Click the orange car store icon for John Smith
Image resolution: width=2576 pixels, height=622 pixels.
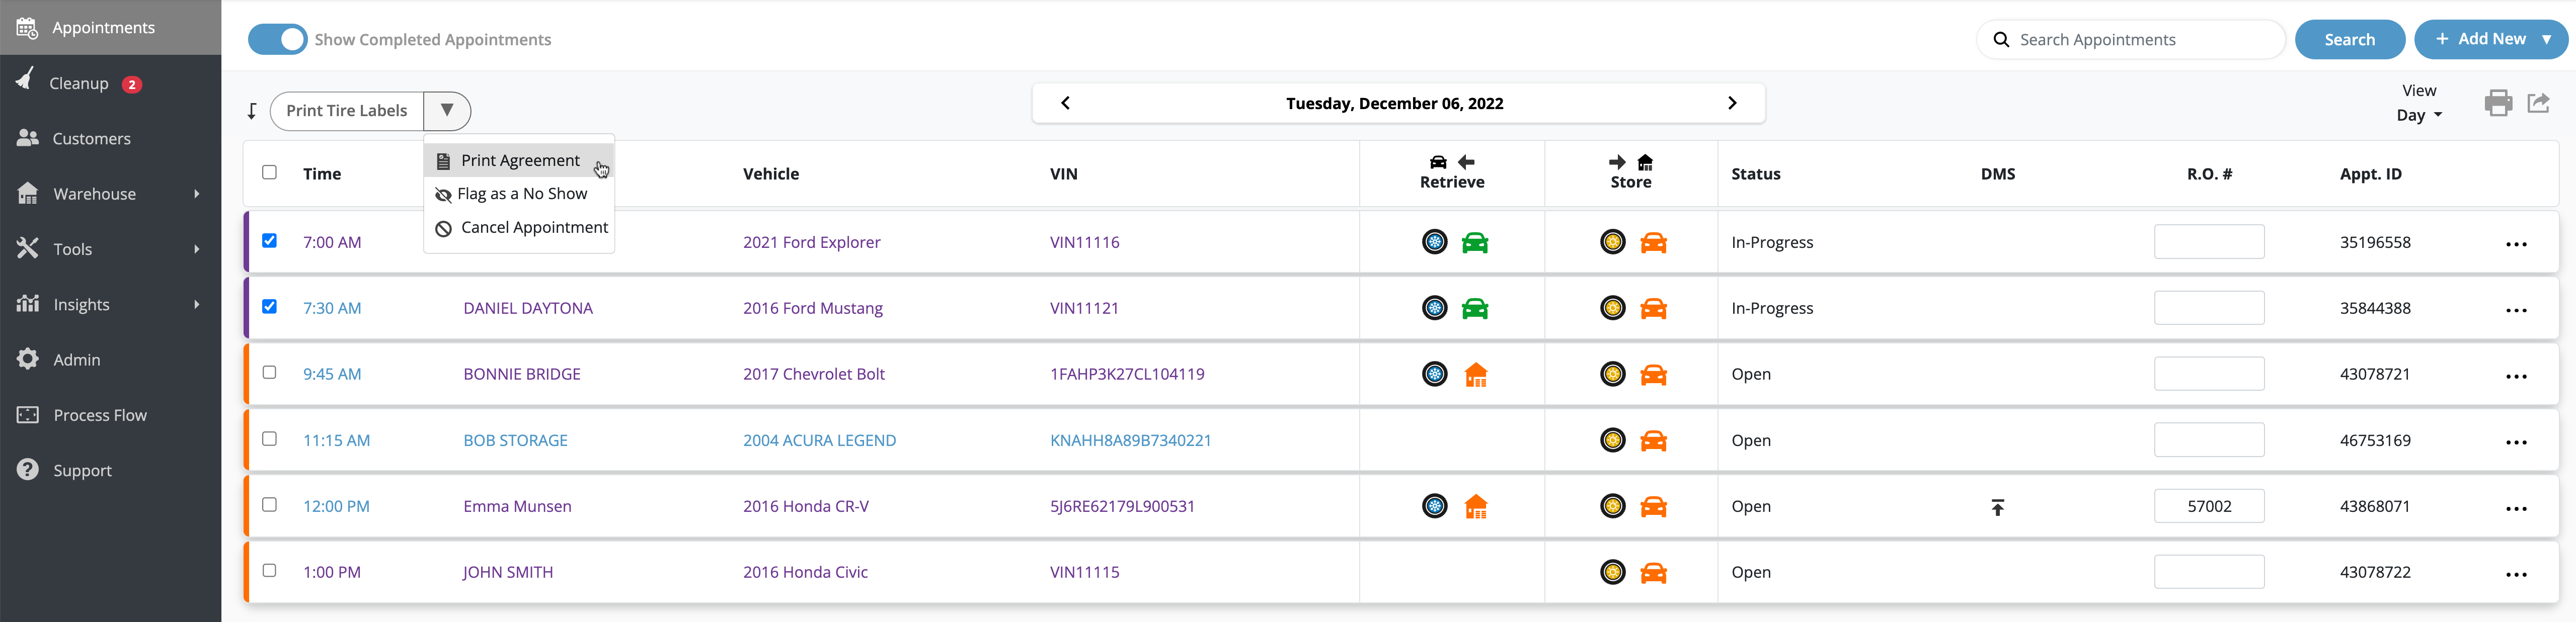click(1653, 573)
